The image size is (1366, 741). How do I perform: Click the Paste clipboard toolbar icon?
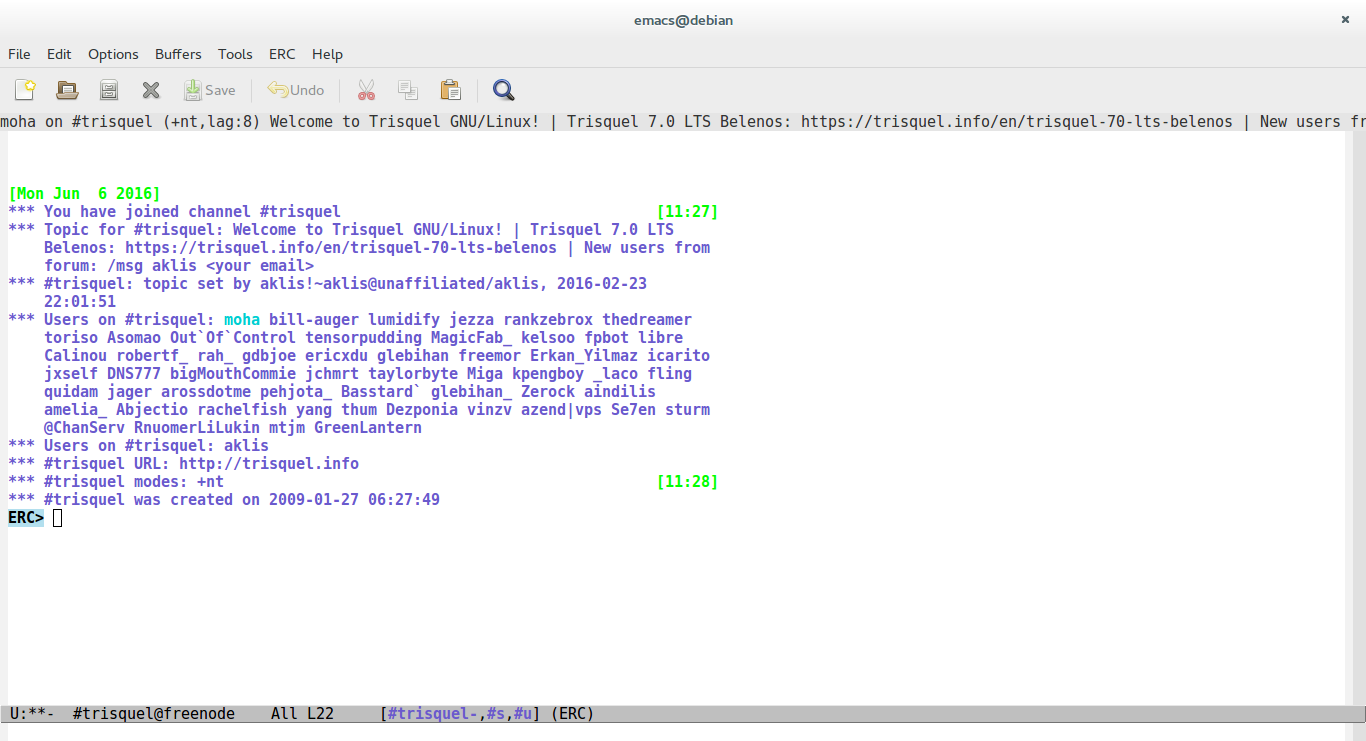pyautogui.click(x=450, y=90)
